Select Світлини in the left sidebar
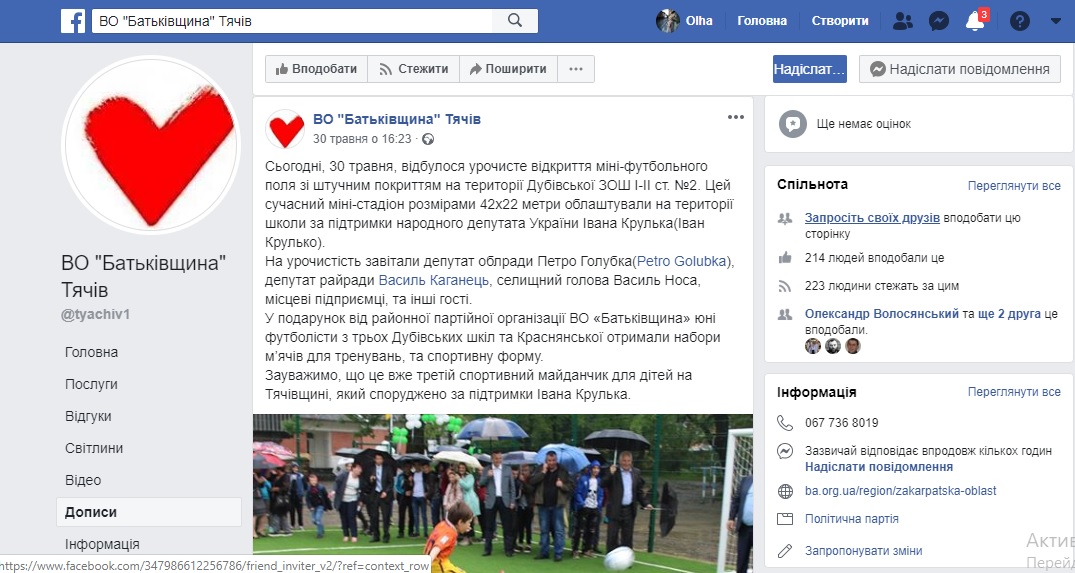The width and height of the screenshot is (1075, 573). (x=94, y=448)
